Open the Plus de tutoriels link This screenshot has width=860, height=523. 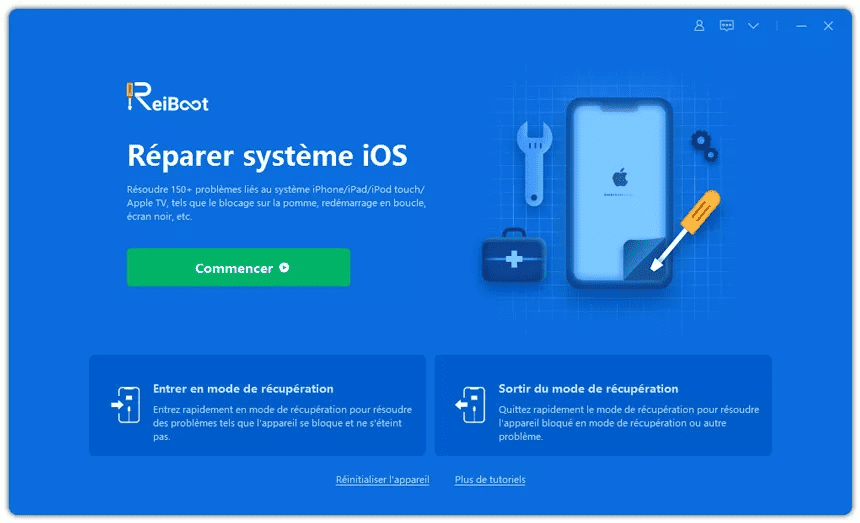coord(490,480)
